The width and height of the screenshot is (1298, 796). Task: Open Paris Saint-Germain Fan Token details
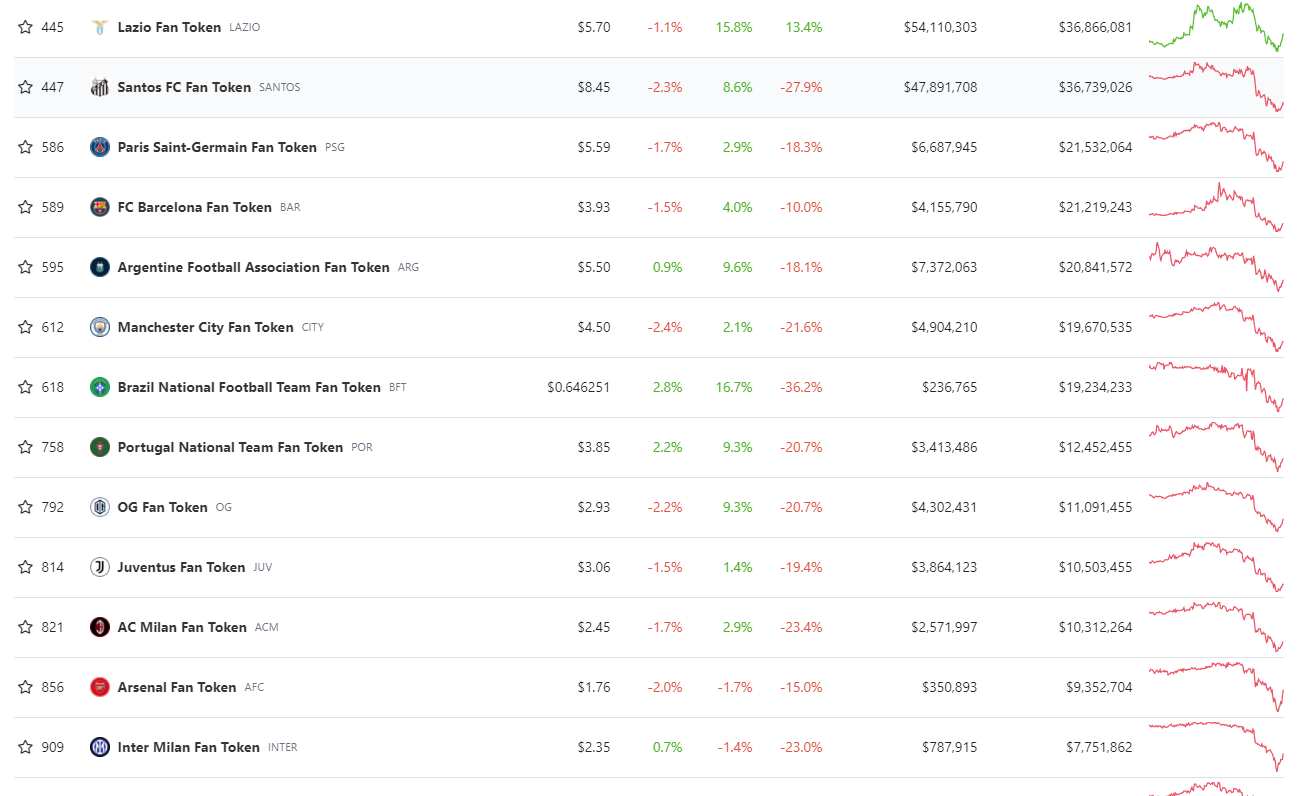click(217, 147)
